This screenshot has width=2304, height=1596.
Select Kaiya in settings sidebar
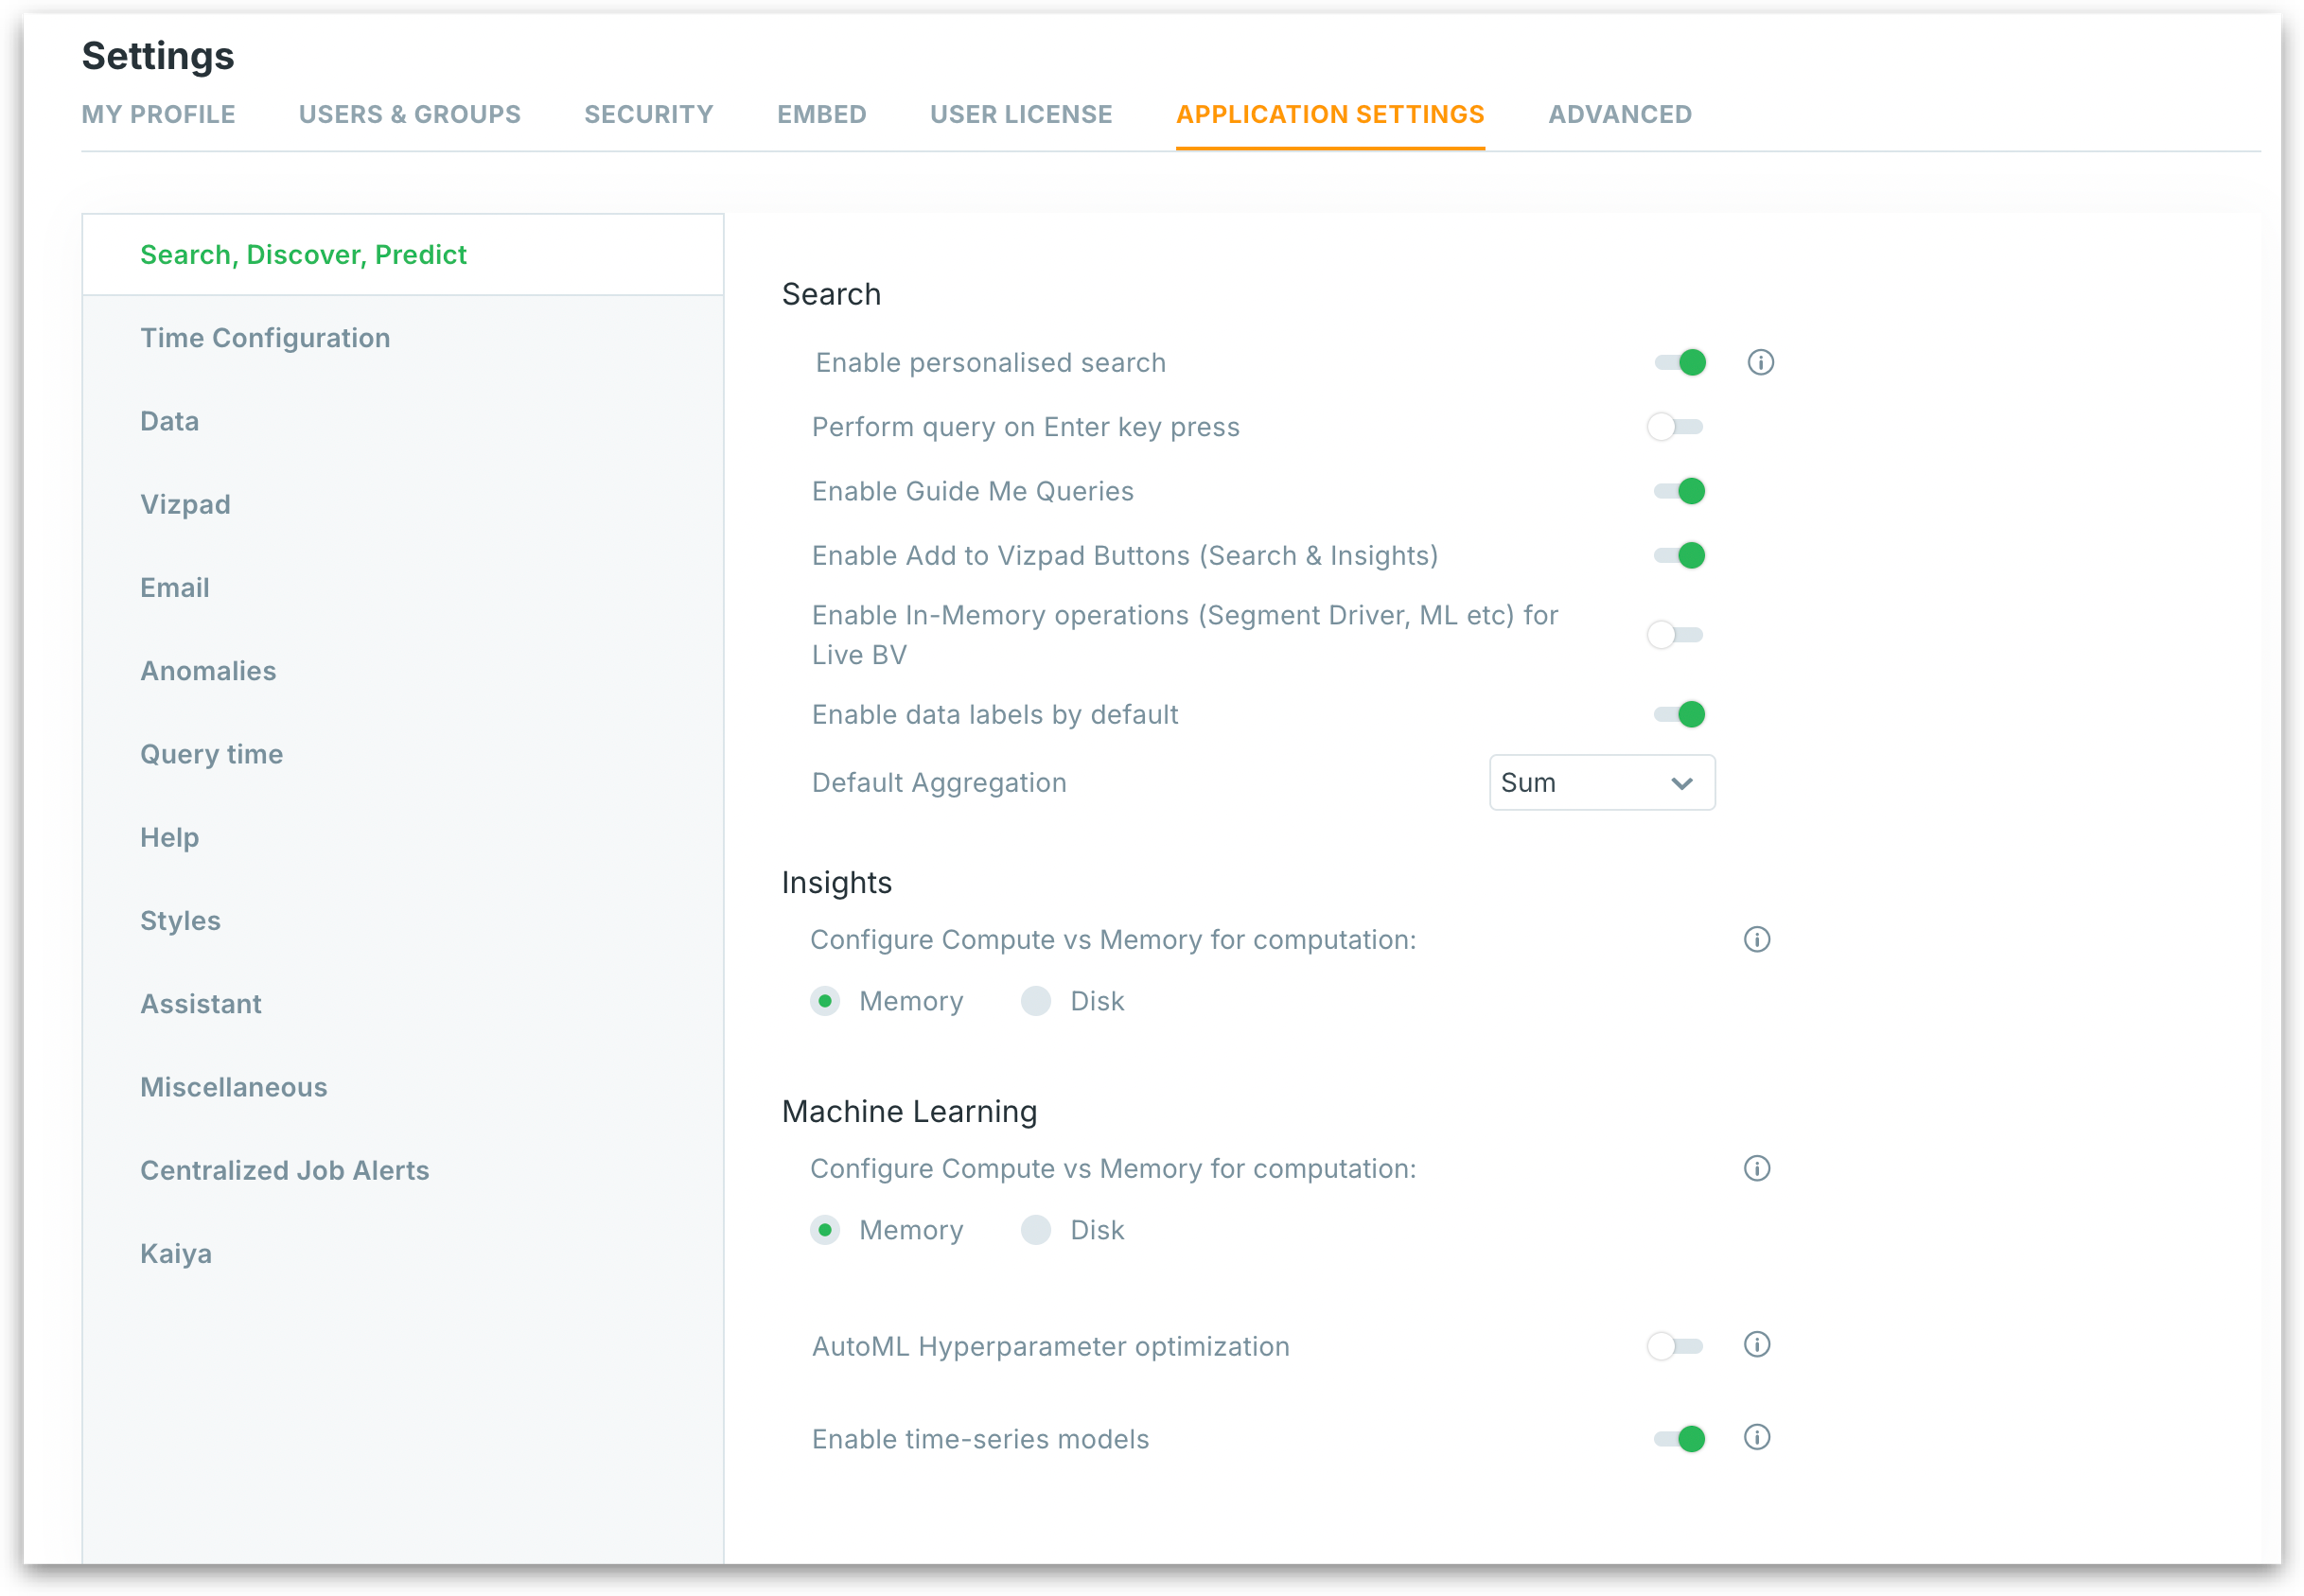[176, 1253]
